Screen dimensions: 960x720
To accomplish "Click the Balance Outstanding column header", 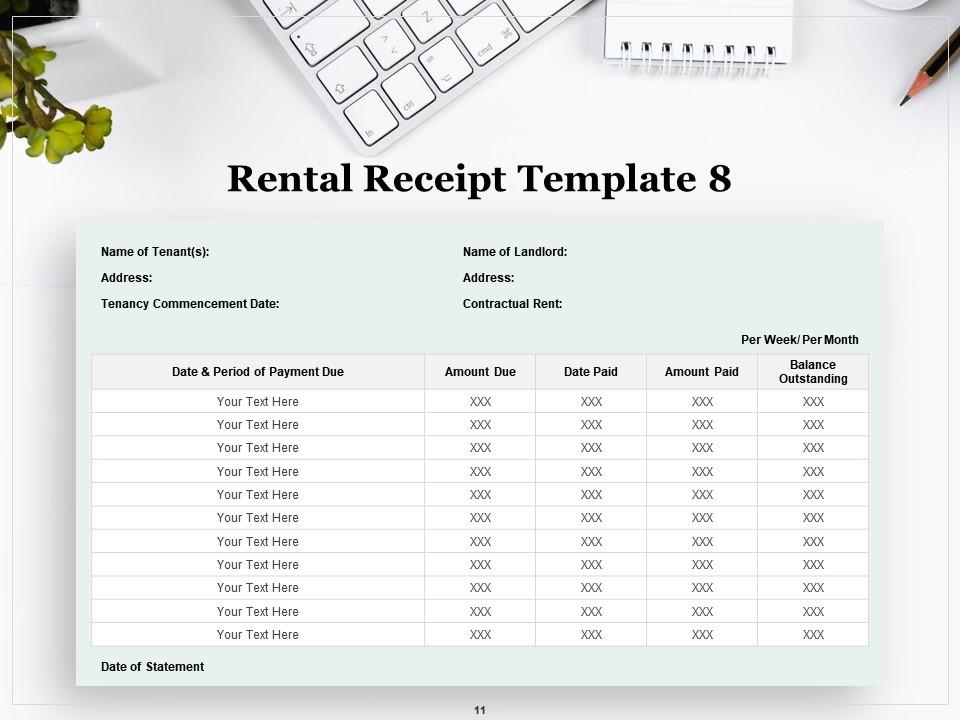I will point(812,371).
